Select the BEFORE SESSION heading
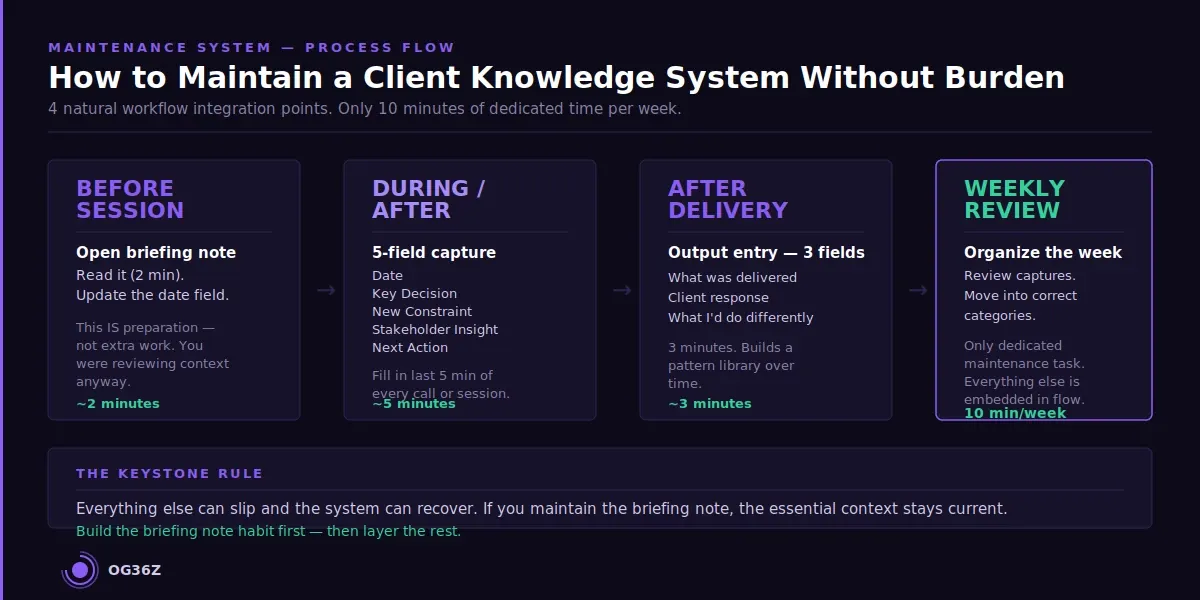The height and width of the screenshot is (600, 1200). 130,199
